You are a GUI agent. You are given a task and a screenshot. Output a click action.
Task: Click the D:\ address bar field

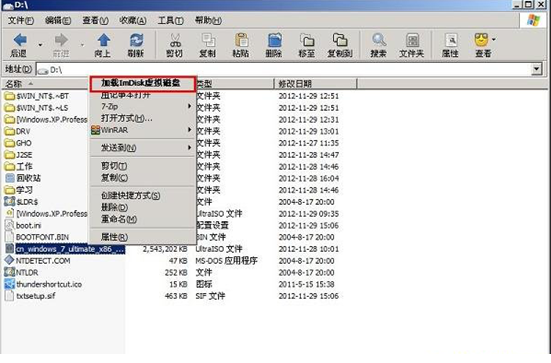pos(284,70)
